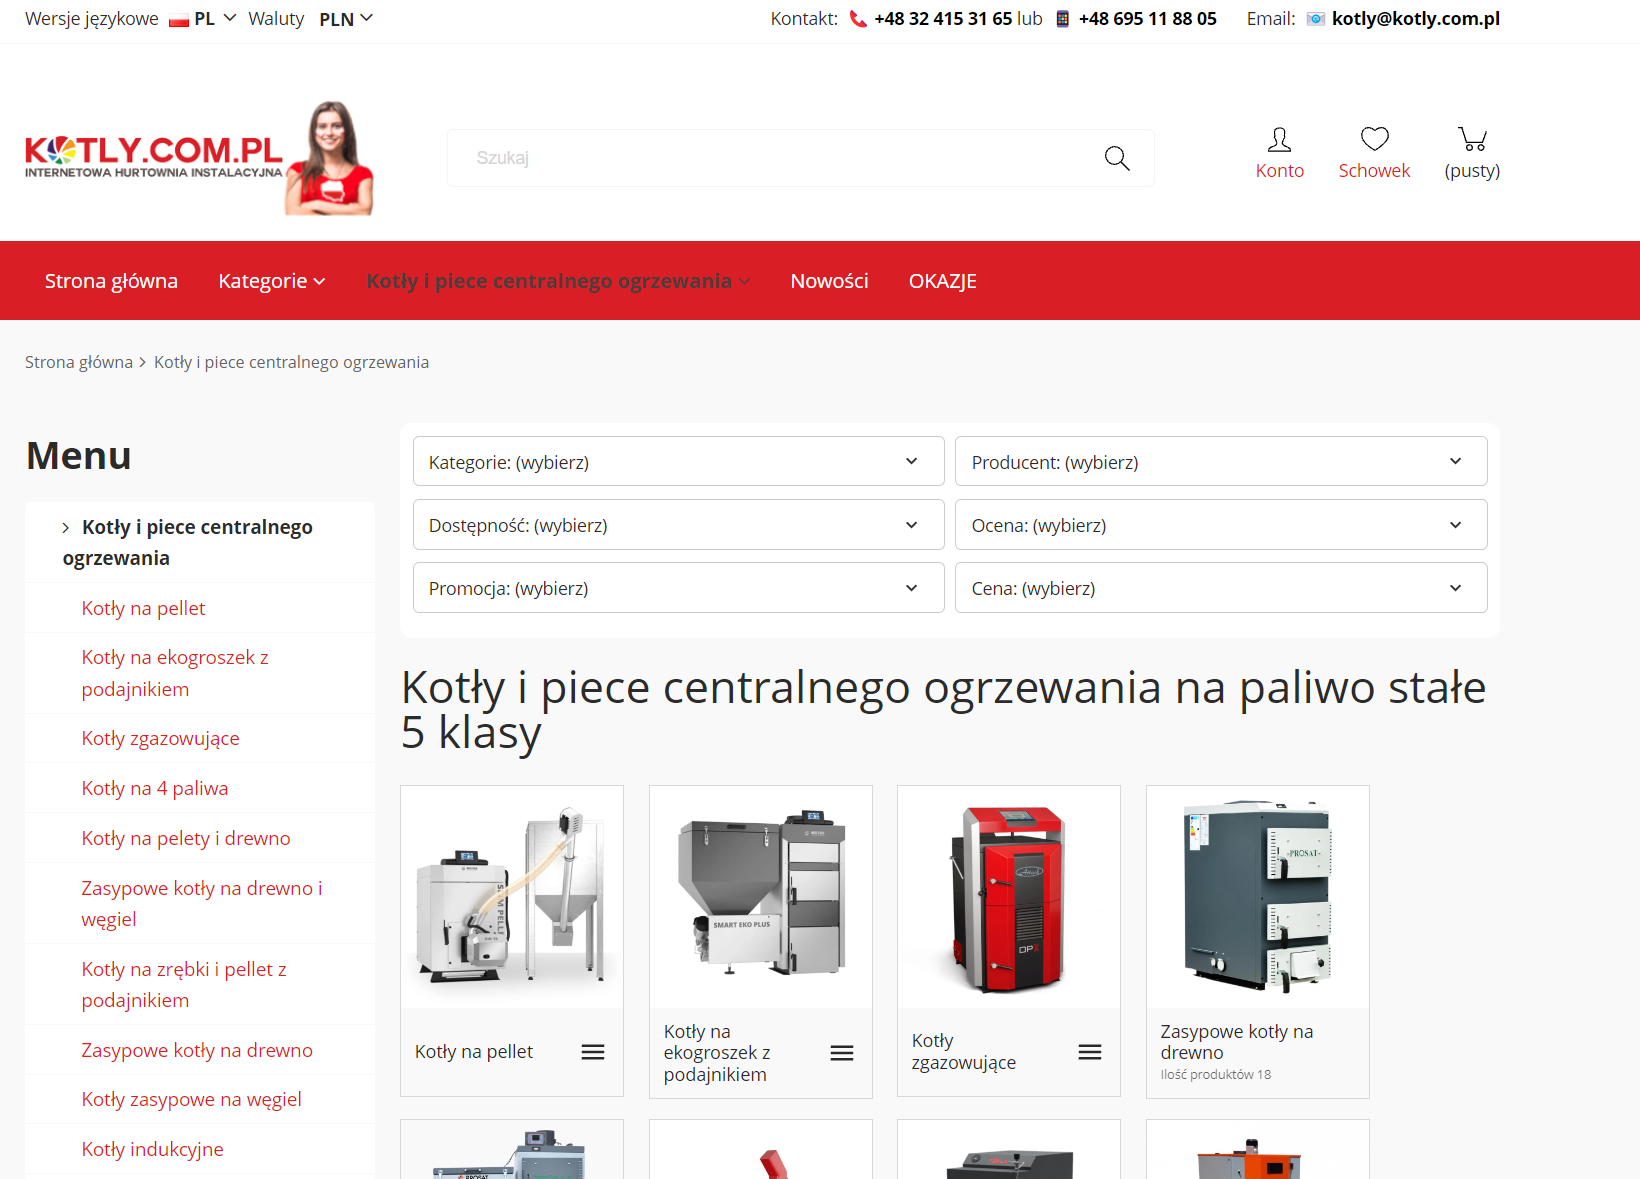Open sidebar link Zasypowe kotły na drewno
The width and height of the screenshot is (1640, 1179).
pyautogui.click(x=197, y=1050)
